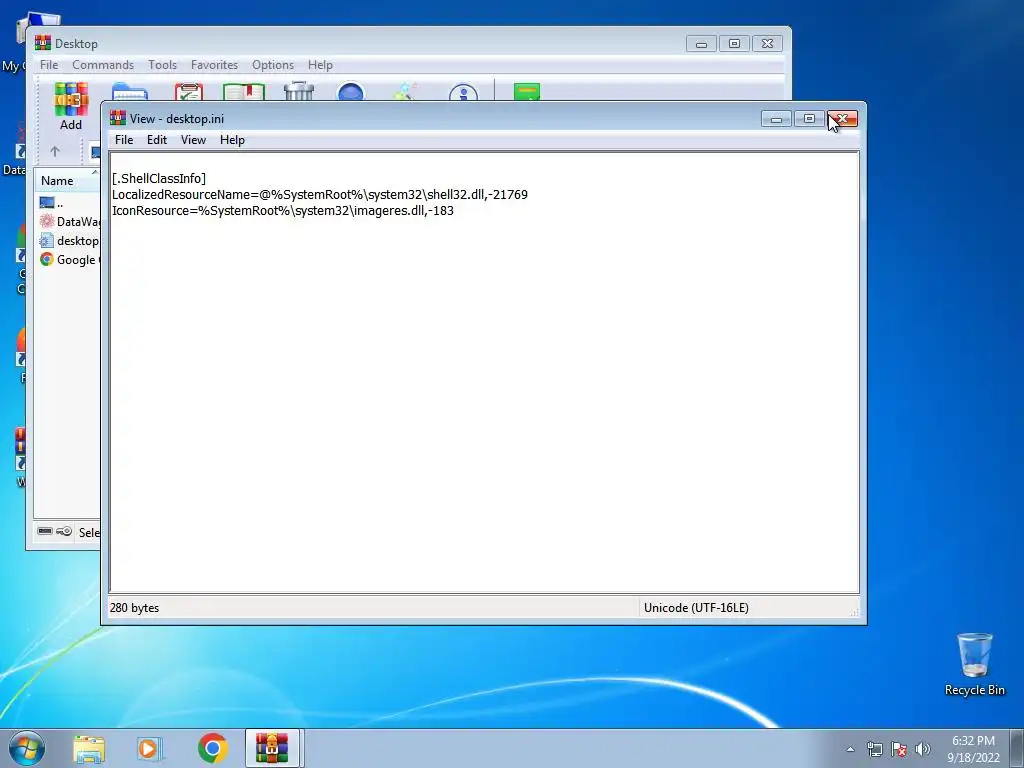
Task: Click the '280 bytes' status bar text
Action: 135,607
